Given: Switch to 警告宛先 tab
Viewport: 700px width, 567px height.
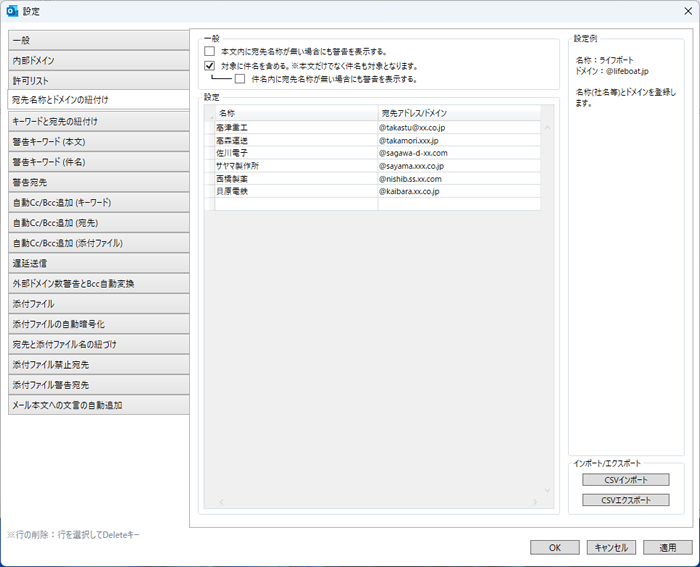Looking at the screenshot, I should point(99,182).
